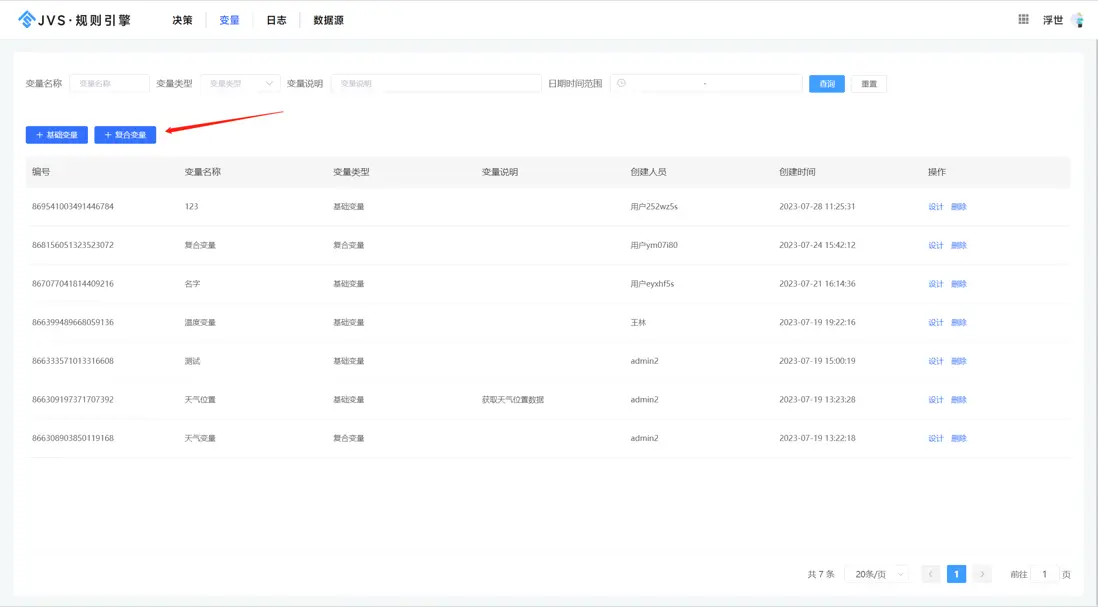Open the 日期时间范围 date picker
The width and height of the screenshot is (1098, 607).
706,83
